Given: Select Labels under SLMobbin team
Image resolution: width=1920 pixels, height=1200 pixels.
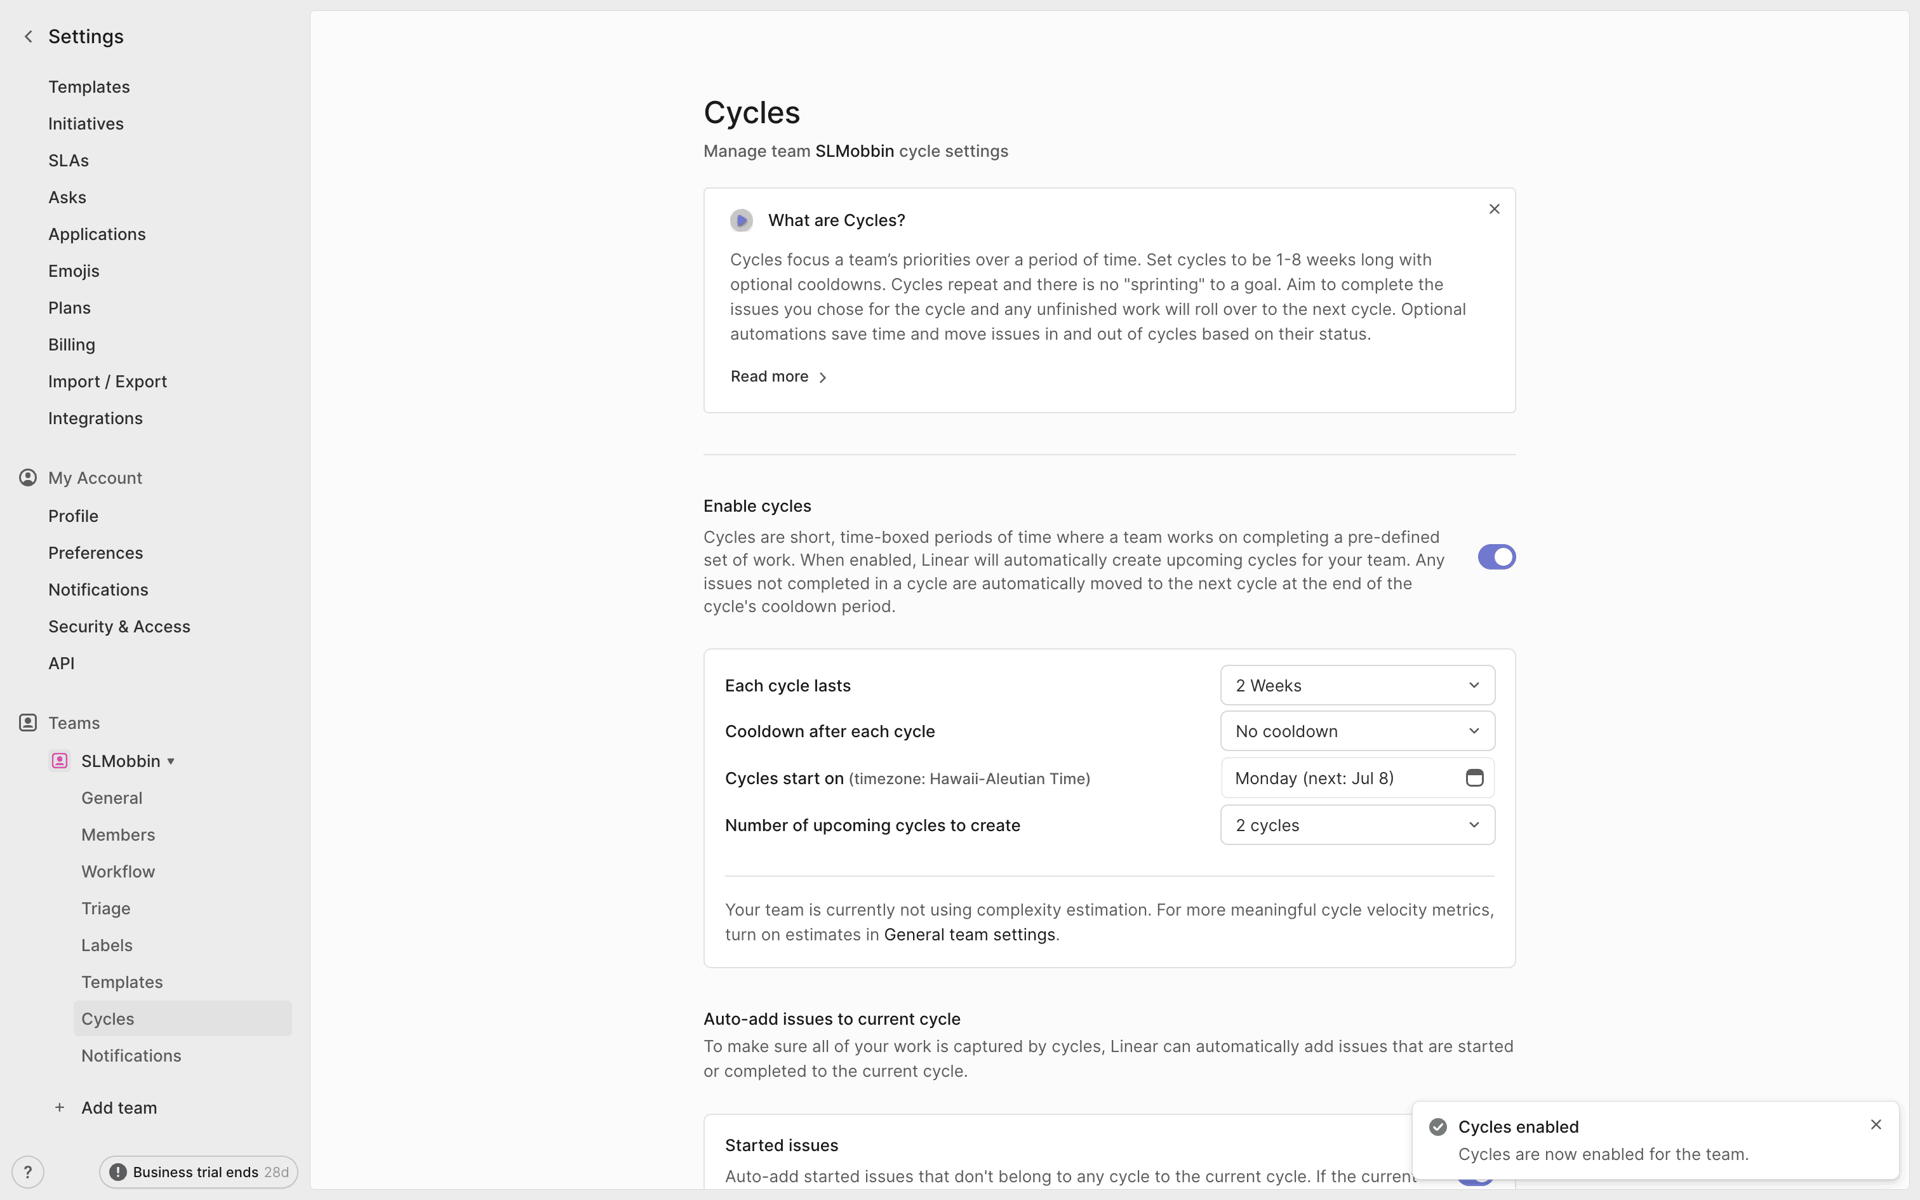Looking at the screenshot, I should click(x=107, y=946).
